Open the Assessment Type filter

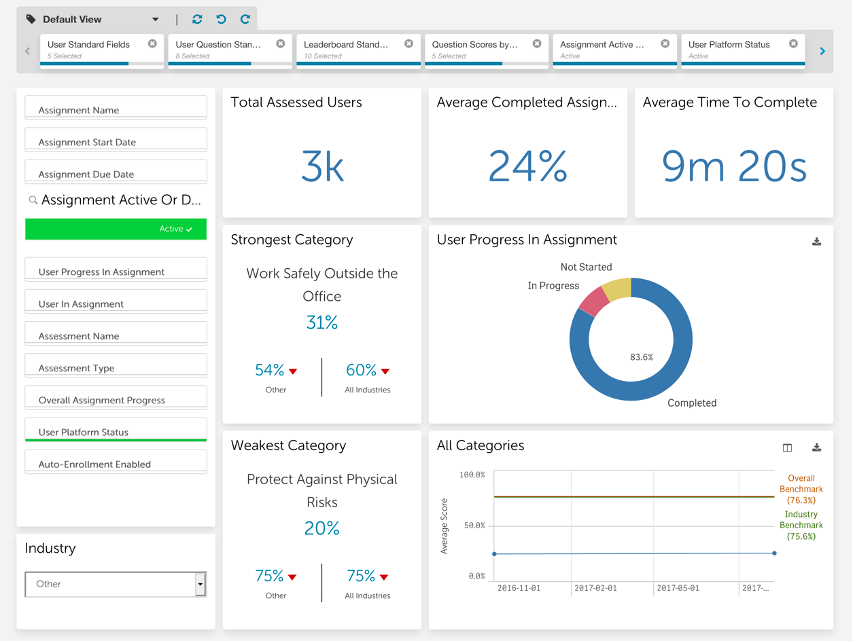pos(116,366)
